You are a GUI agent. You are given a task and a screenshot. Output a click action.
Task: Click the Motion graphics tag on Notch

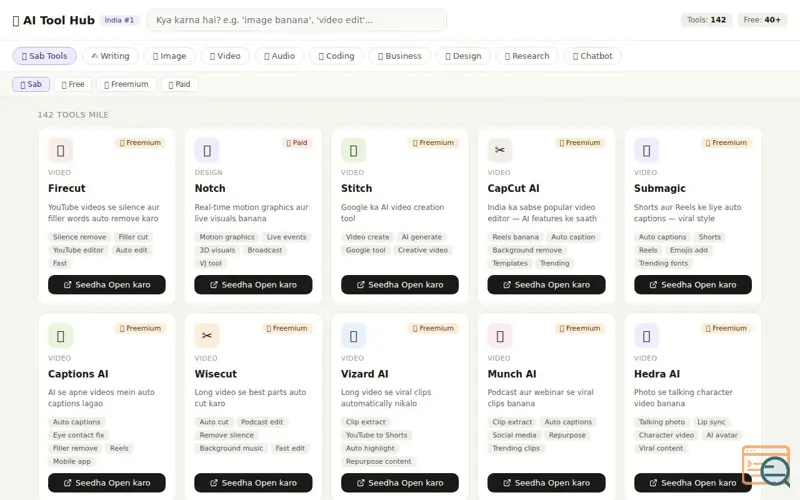coord(227,237)
